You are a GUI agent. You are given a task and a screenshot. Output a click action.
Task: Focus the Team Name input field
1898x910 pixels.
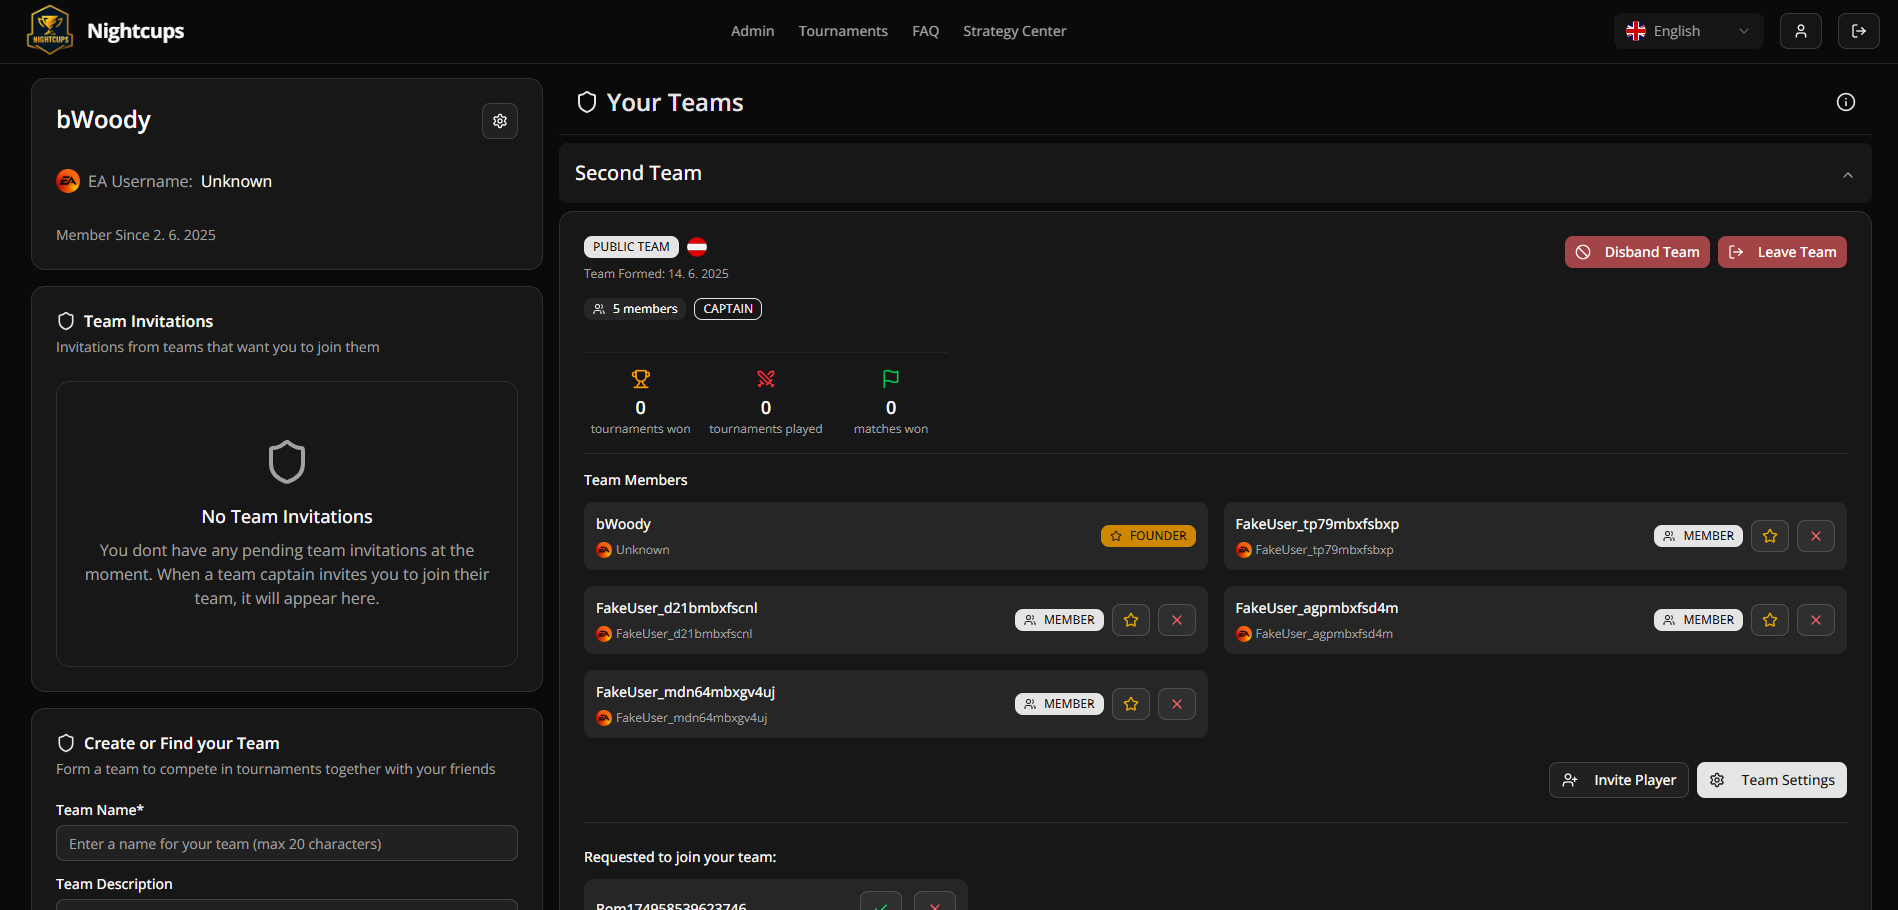pos(287,843)
